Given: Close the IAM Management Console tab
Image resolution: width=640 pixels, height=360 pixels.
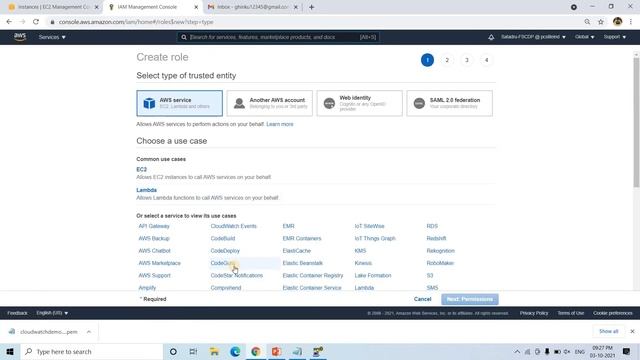Looking at the screenshot, I should (196, 7).
